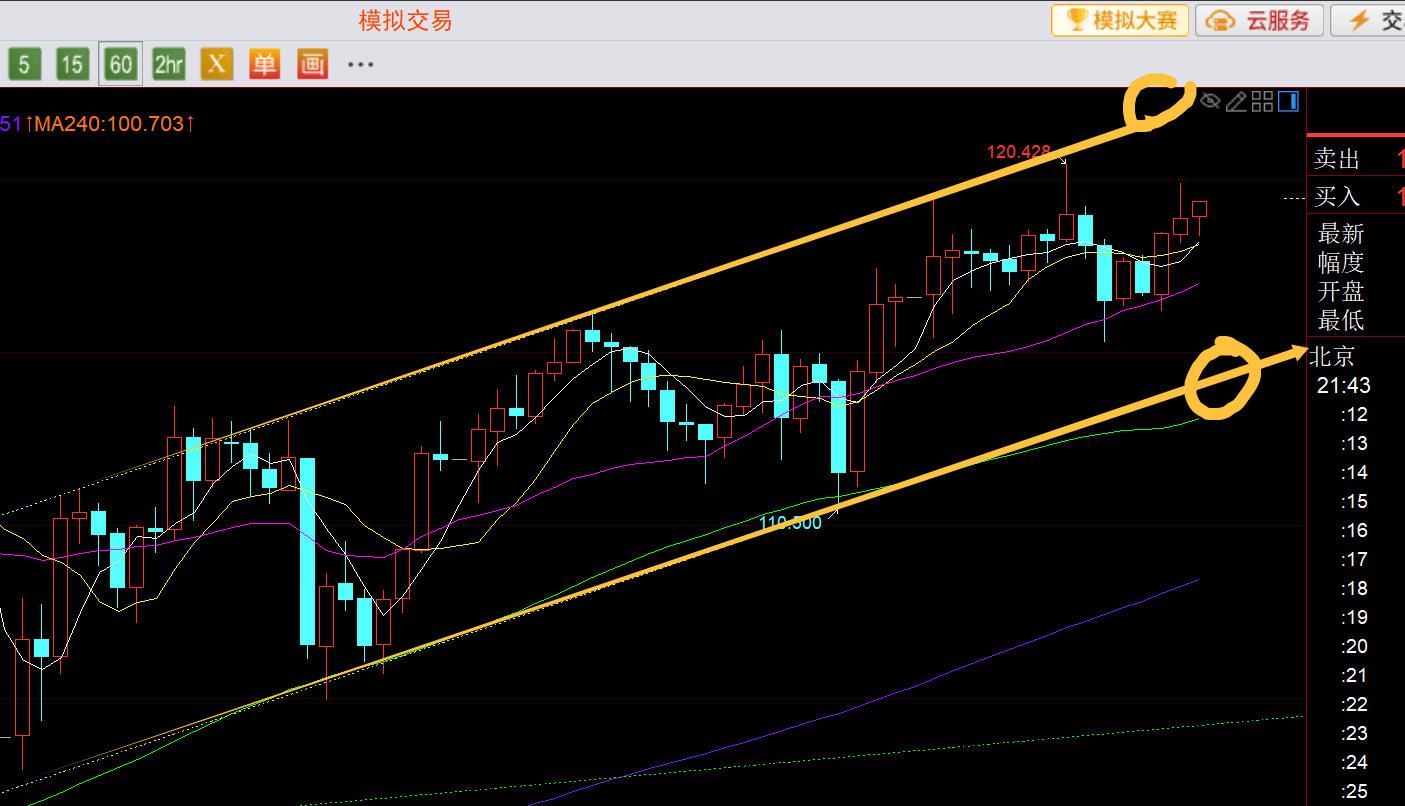Switch to the 5-minute chart period
The height and width of the screenshot is (806, 1405).
tap(24, 66)
